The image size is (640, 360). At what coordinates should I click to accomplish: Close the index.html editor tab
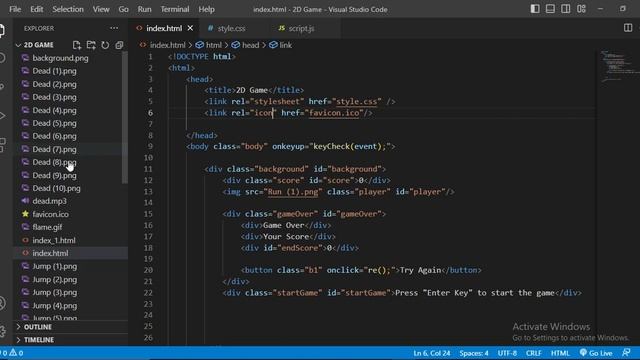190,28
